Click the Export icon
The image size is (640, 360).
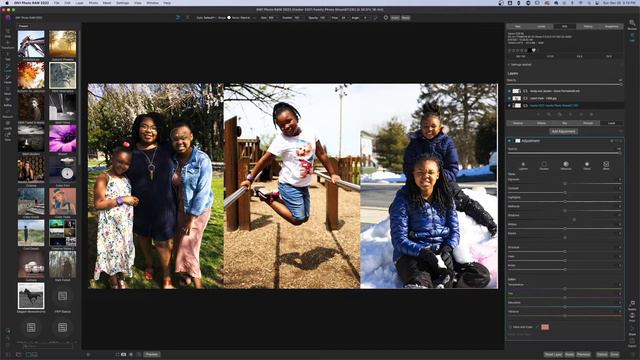click(x=632, y=342)
